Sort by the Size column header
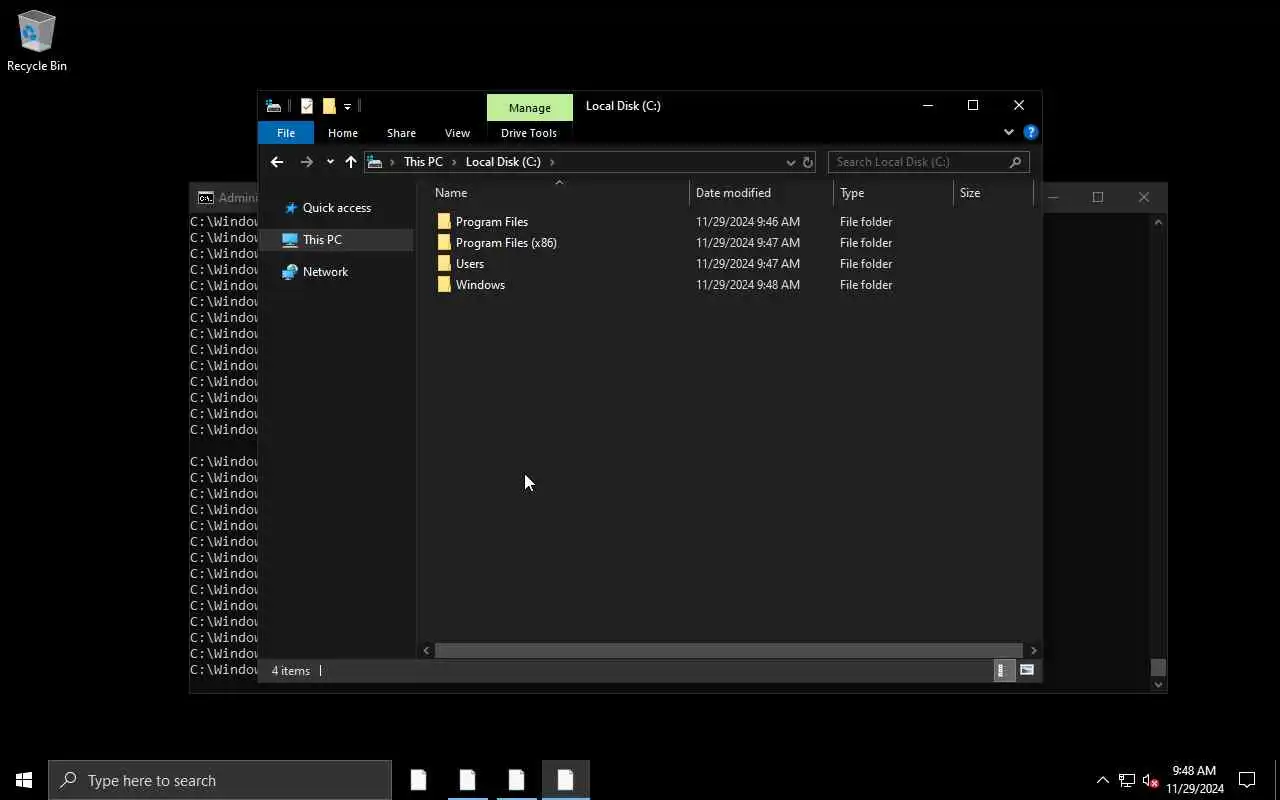 click(993, 193)
